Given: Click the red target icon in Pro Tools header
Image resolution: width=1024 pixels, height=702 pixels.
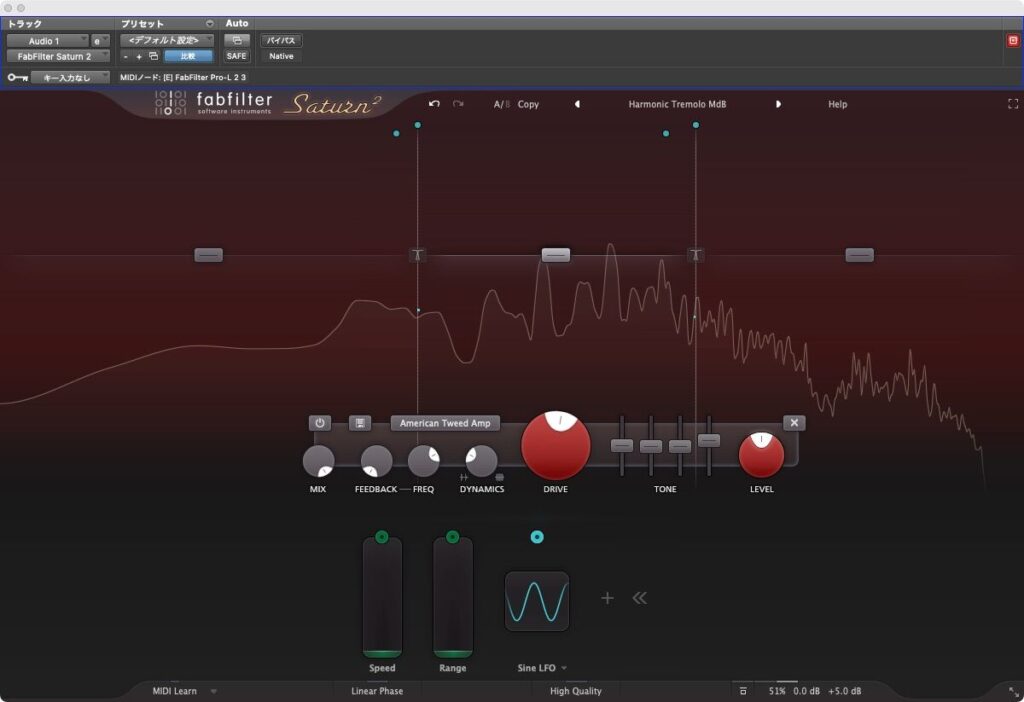Looking at the screenshot, I should pos(1013,40).
